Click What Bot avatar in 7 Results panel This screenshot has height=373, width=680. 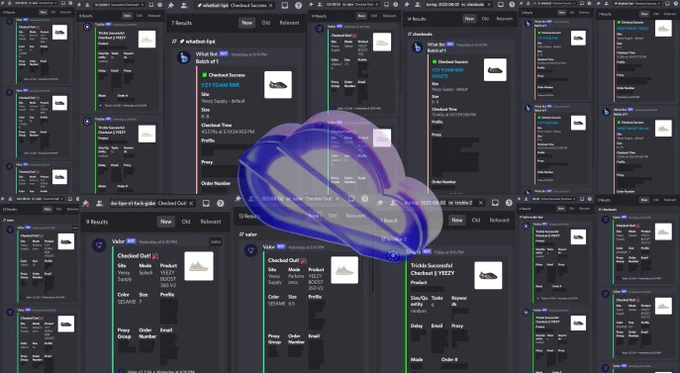tap(183, 57)
